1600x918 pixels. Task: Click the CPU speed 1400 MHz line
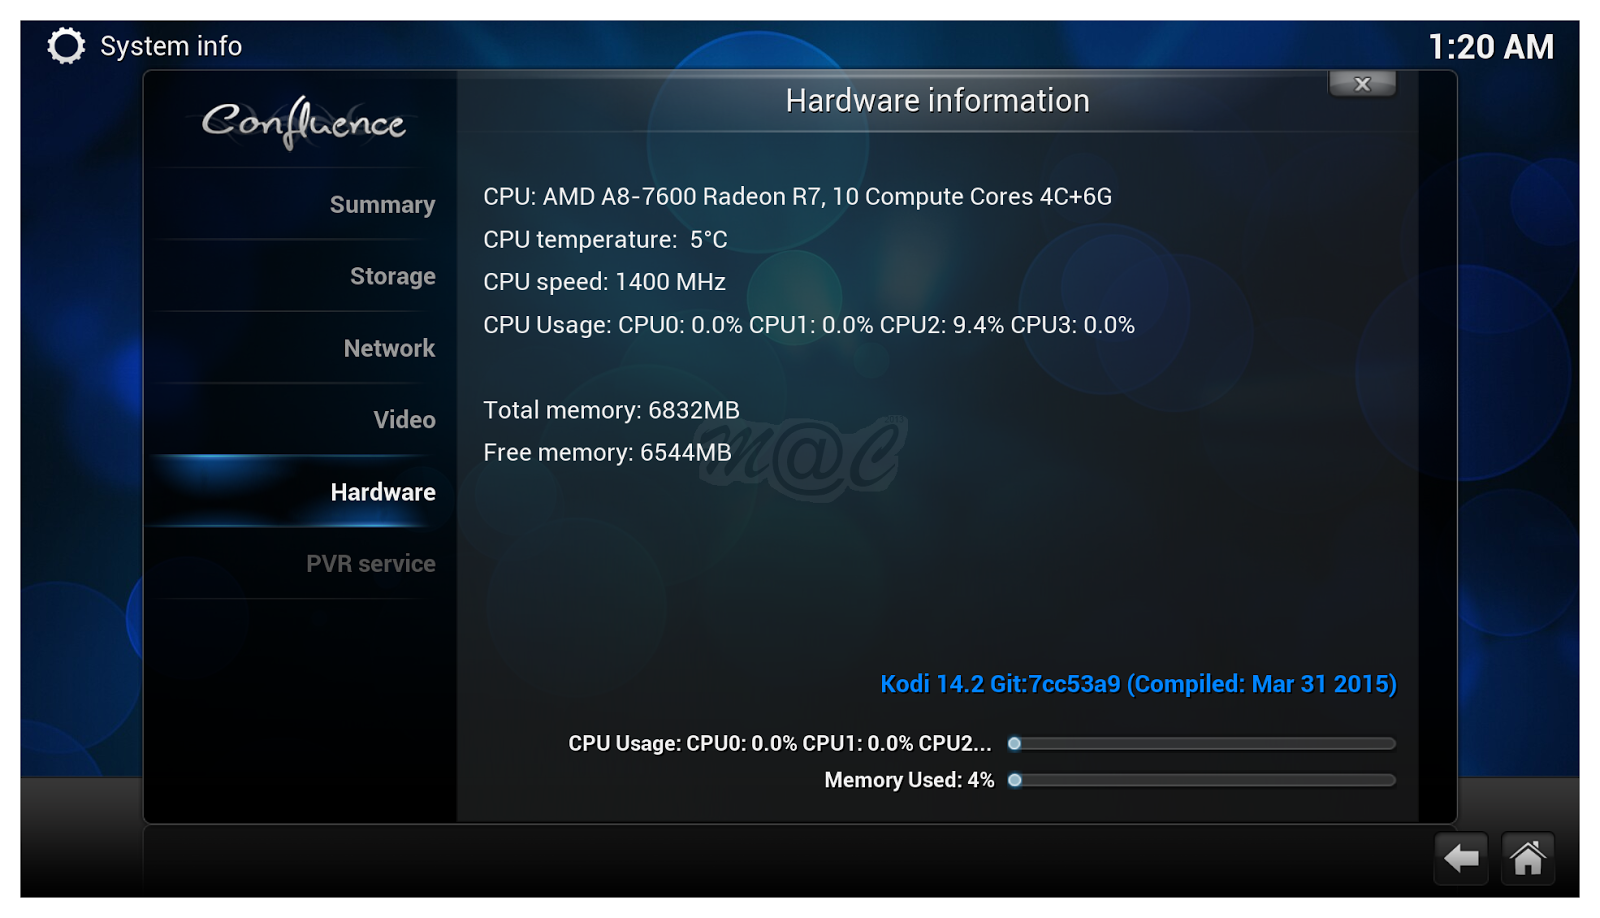604,282
